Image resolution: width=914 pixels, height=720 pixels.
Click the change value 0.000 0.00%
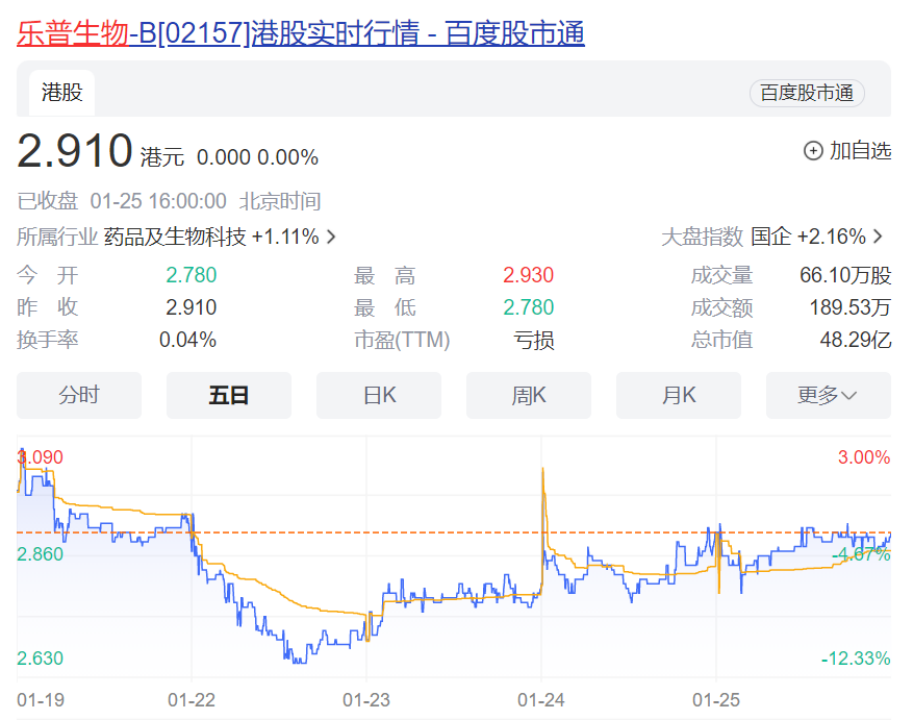click(257, 157)
